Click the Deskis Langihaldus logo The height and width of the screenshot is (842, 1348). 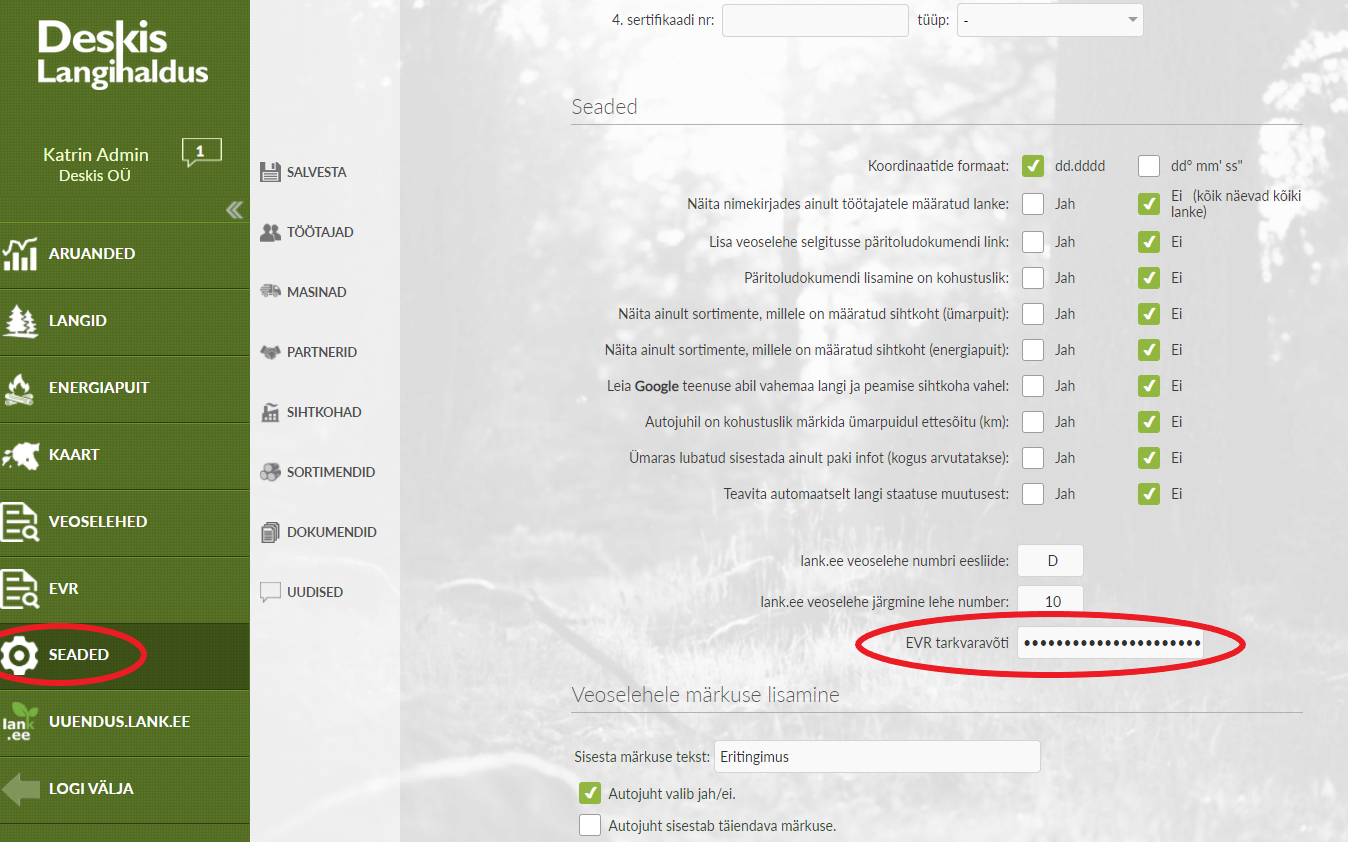[x=123, y=54]
